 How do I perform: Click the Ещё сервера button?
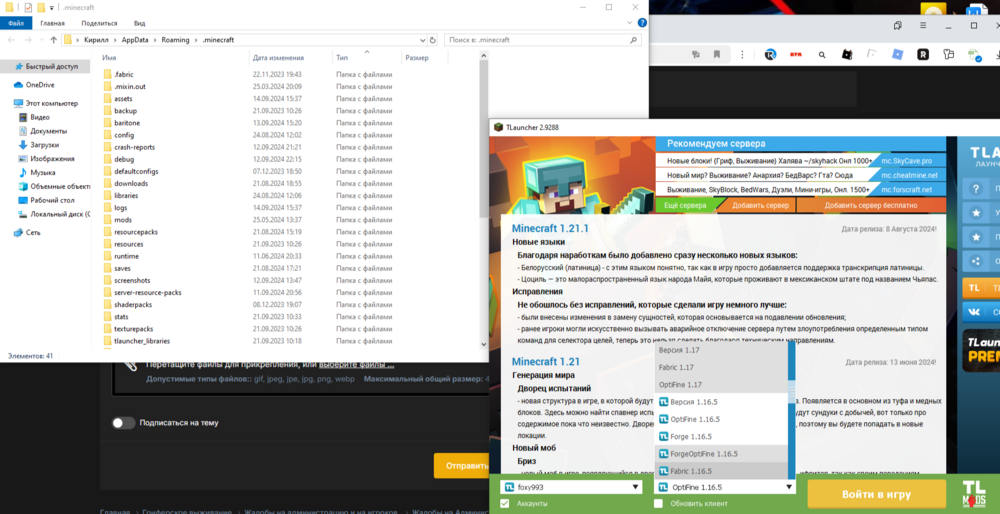[685, 205]
